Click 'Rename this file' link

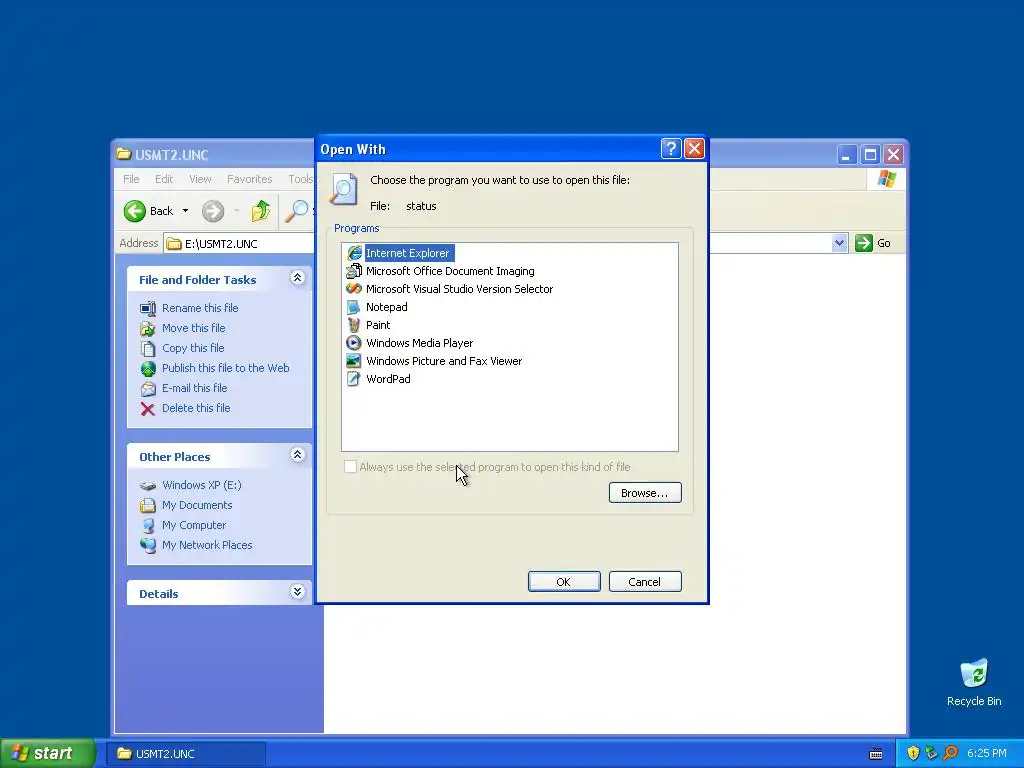click(200, 308)
